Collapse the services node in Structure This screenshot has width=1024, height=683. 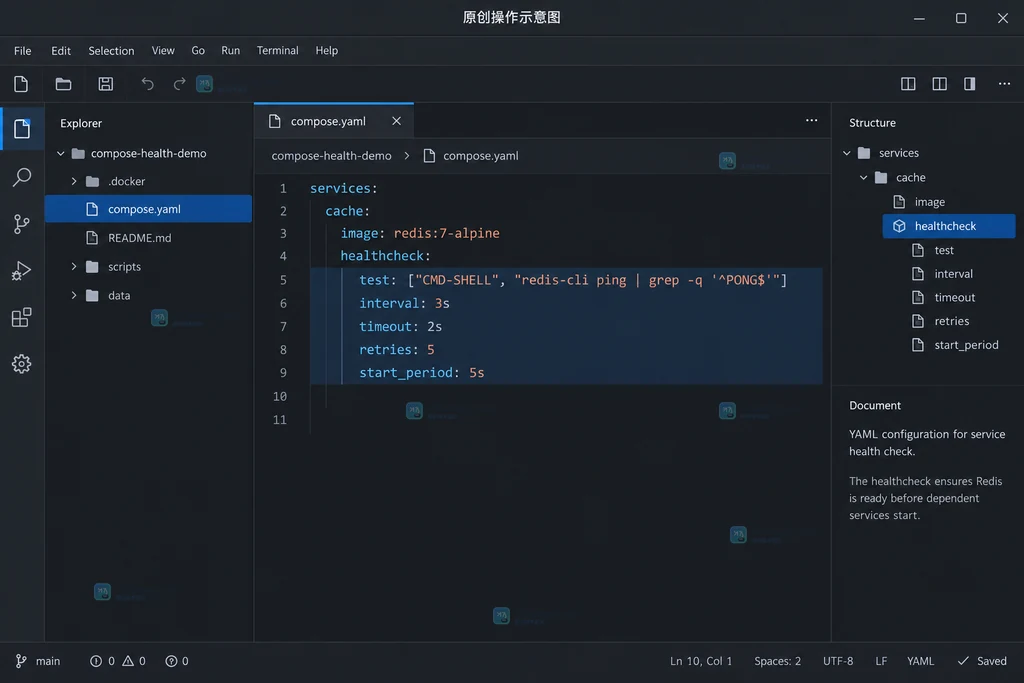click(x=846, y=153)
